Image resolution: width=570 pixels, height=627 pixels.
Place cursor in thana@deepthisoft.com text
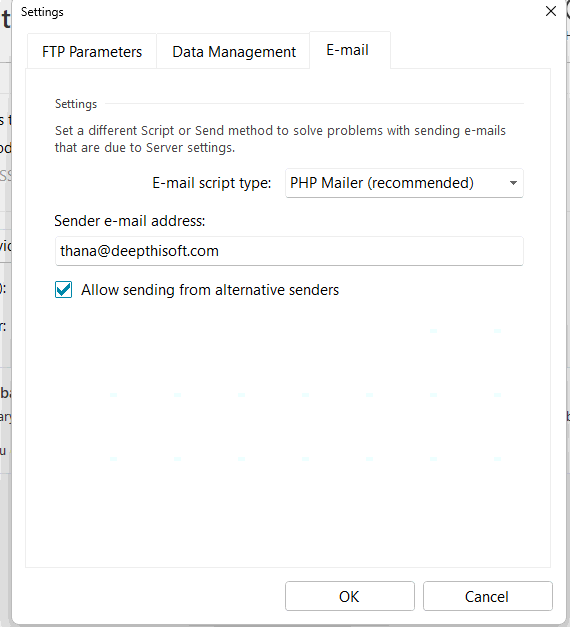139,251
